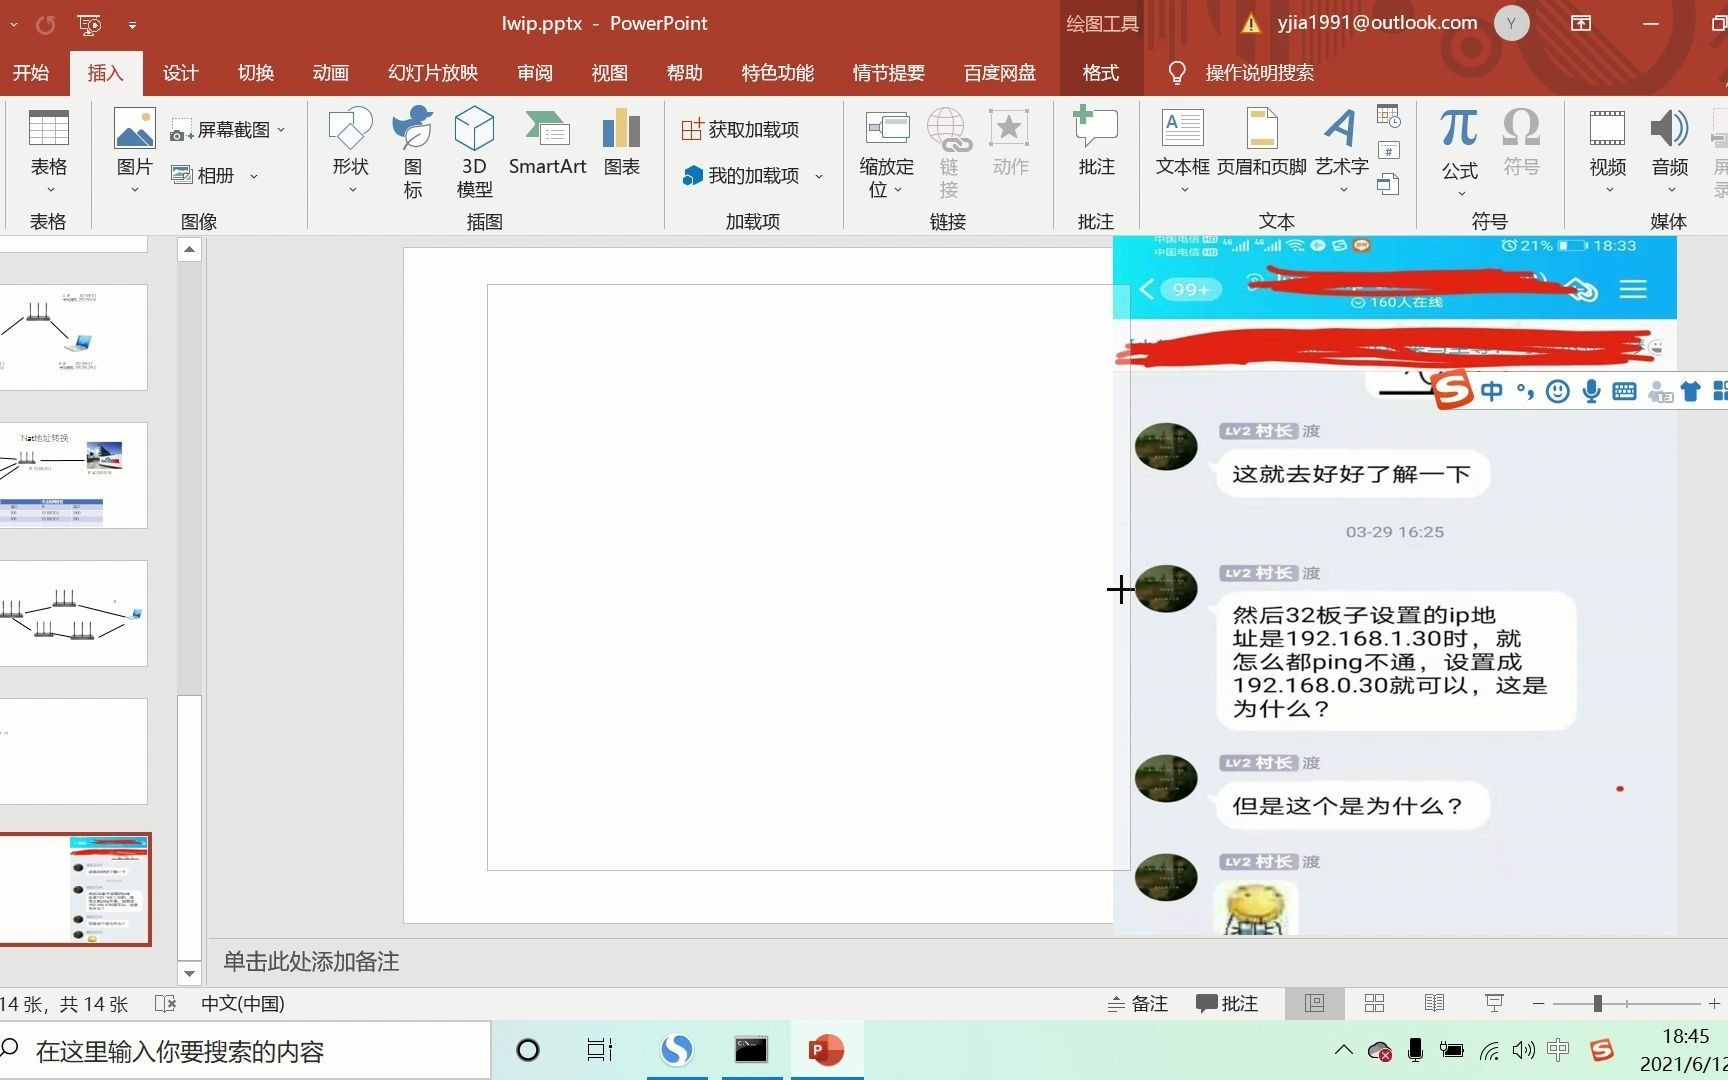Select the Nat地址转换 slide thumbnail
This screenshot has width=1728, height=1080.
click(x=74, y=475)
